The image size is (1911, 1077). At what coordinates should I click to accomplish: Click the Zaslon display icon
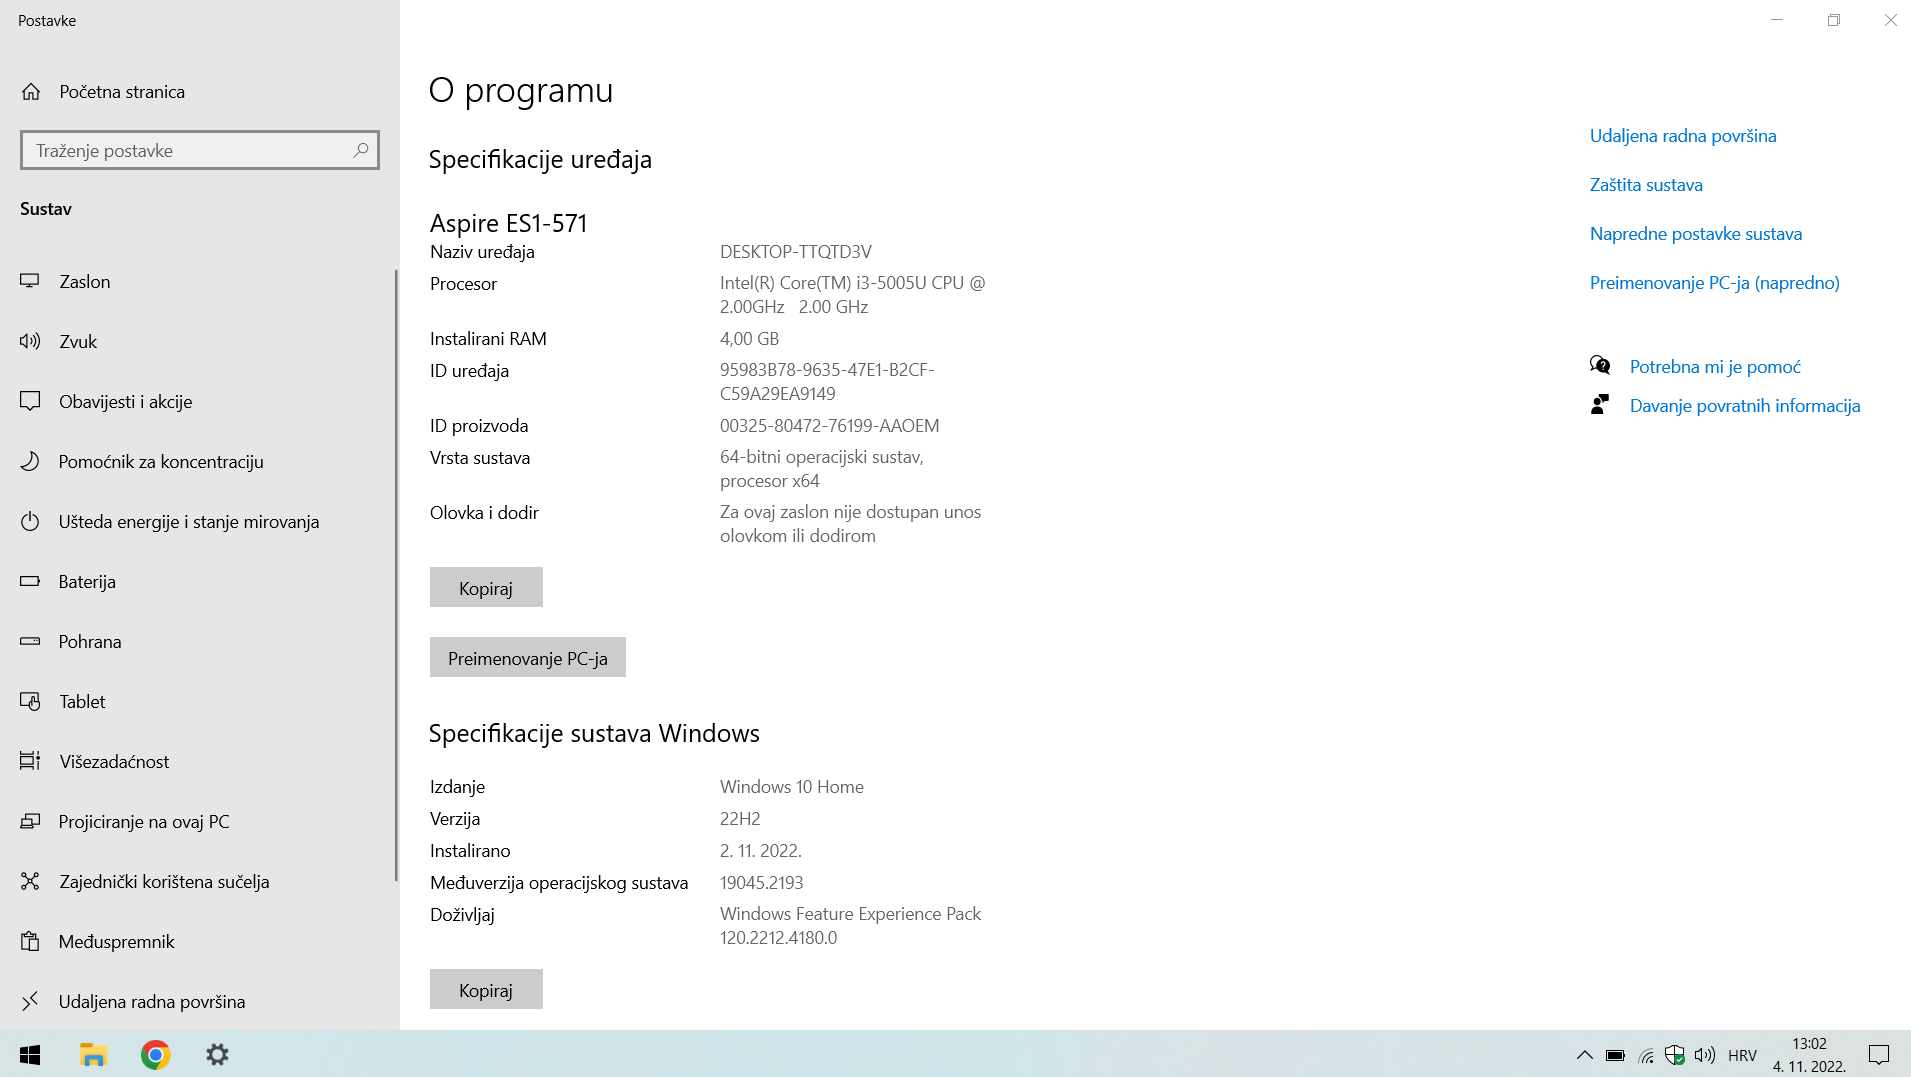point(30,282)
